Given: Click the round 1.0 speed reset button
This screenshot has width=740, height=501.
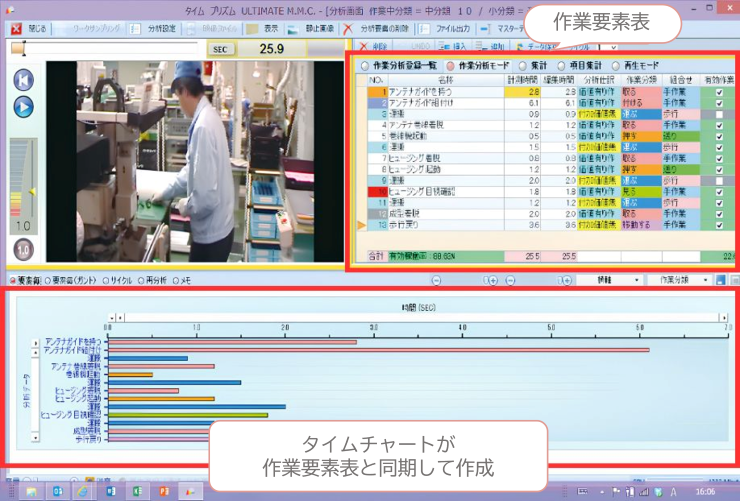Looking at the screenshot, I should coord(23,250).
